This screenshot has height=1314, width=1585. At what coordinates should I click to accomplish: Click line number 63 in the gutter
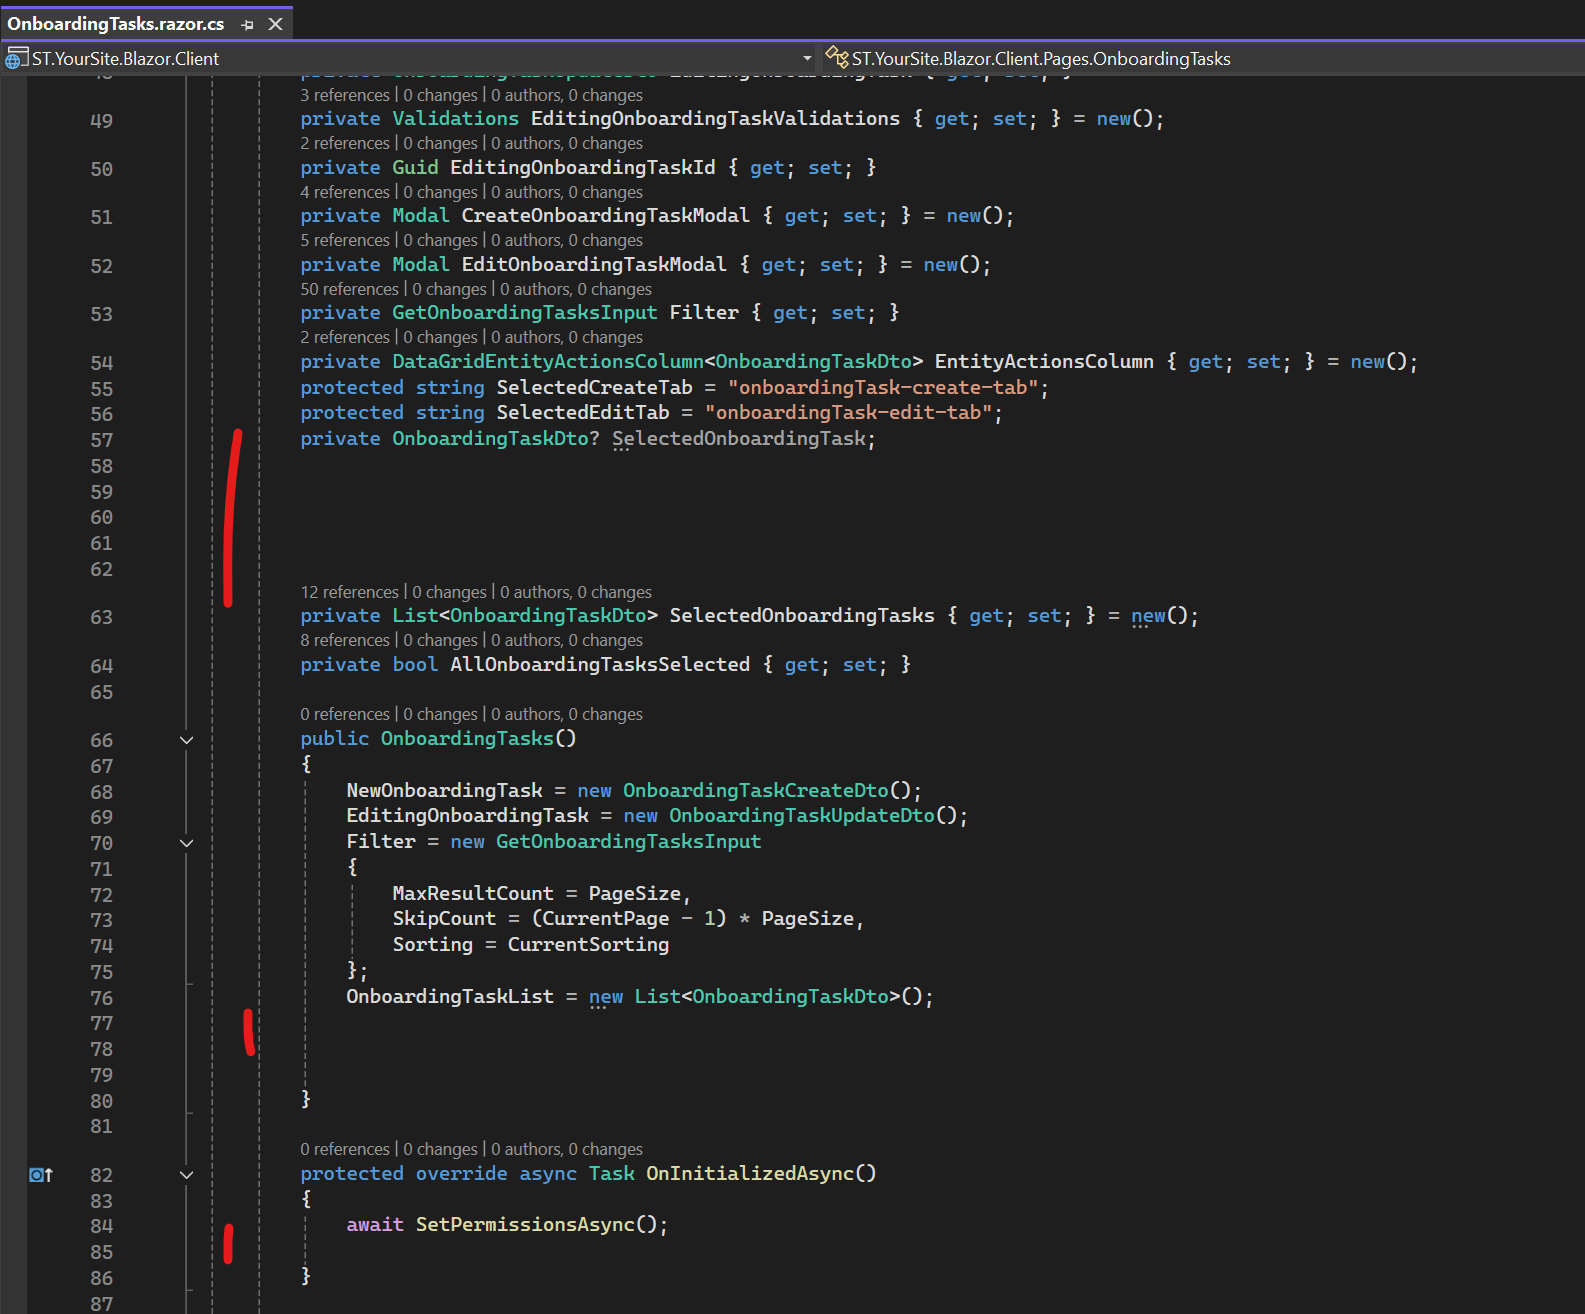(x=101, y=617)
